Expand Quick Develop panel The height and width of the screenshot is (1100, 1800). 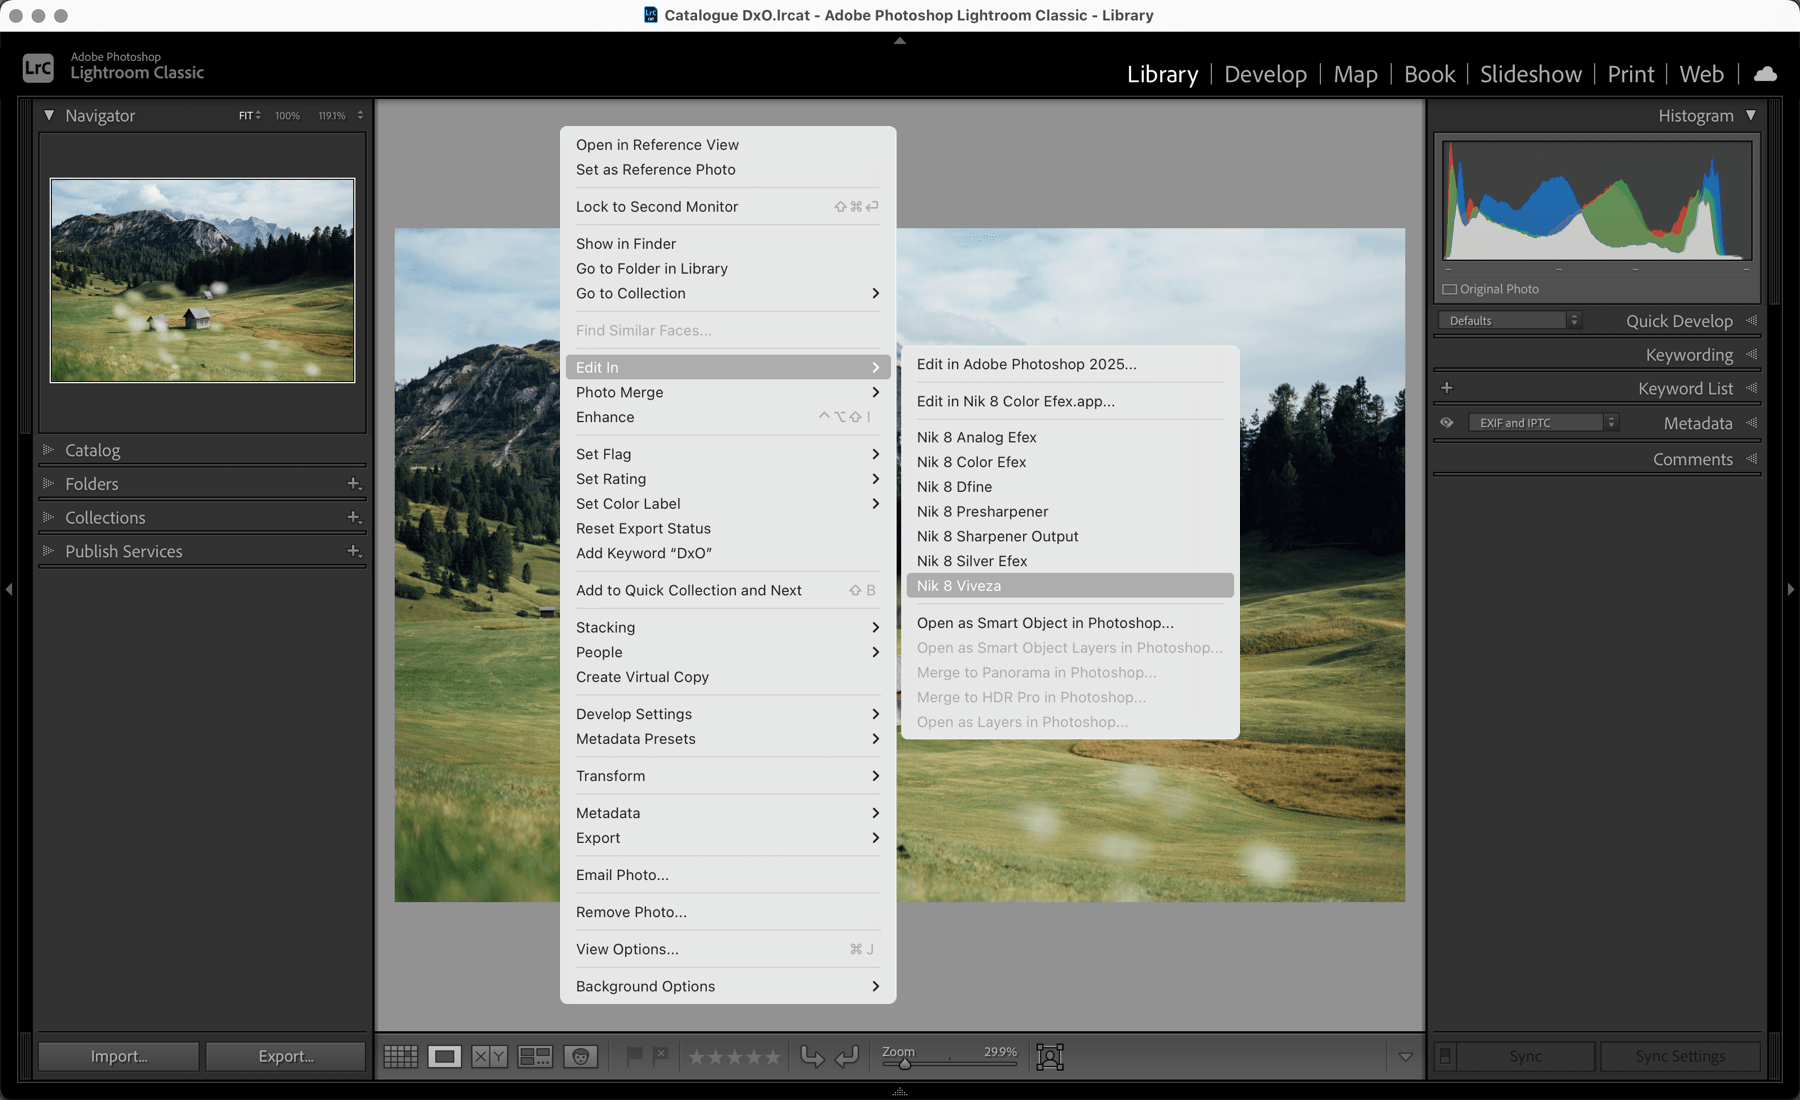[x=1680, y=321]
